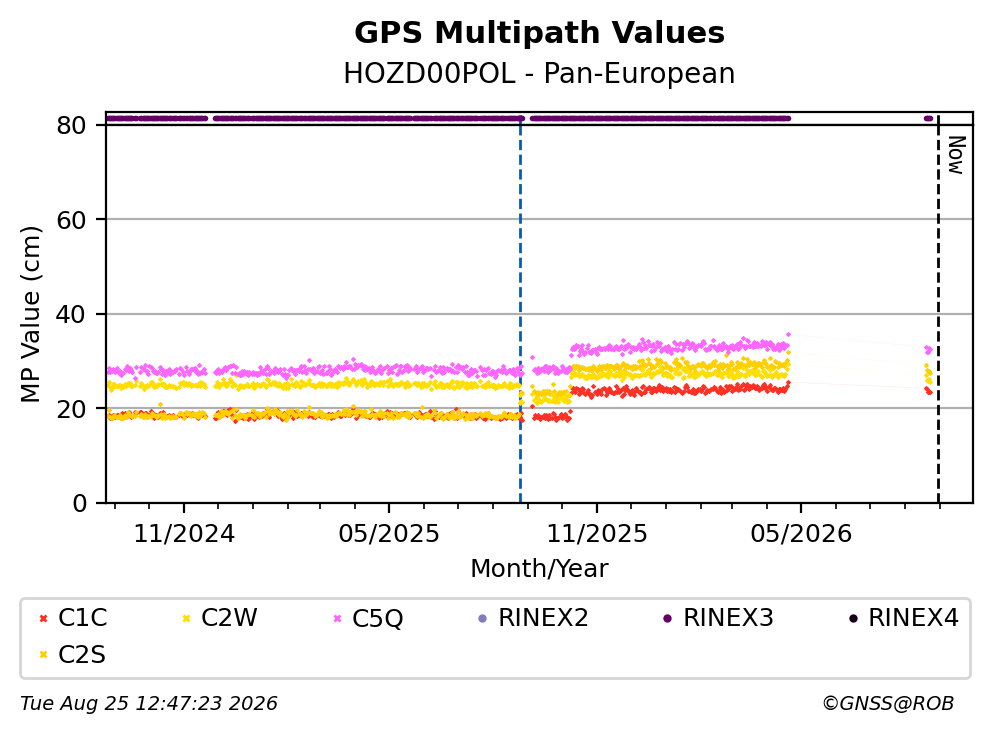Click the RINEX4 black legend dot
Screen dimensions: 993x734
[x=852, y=618]
